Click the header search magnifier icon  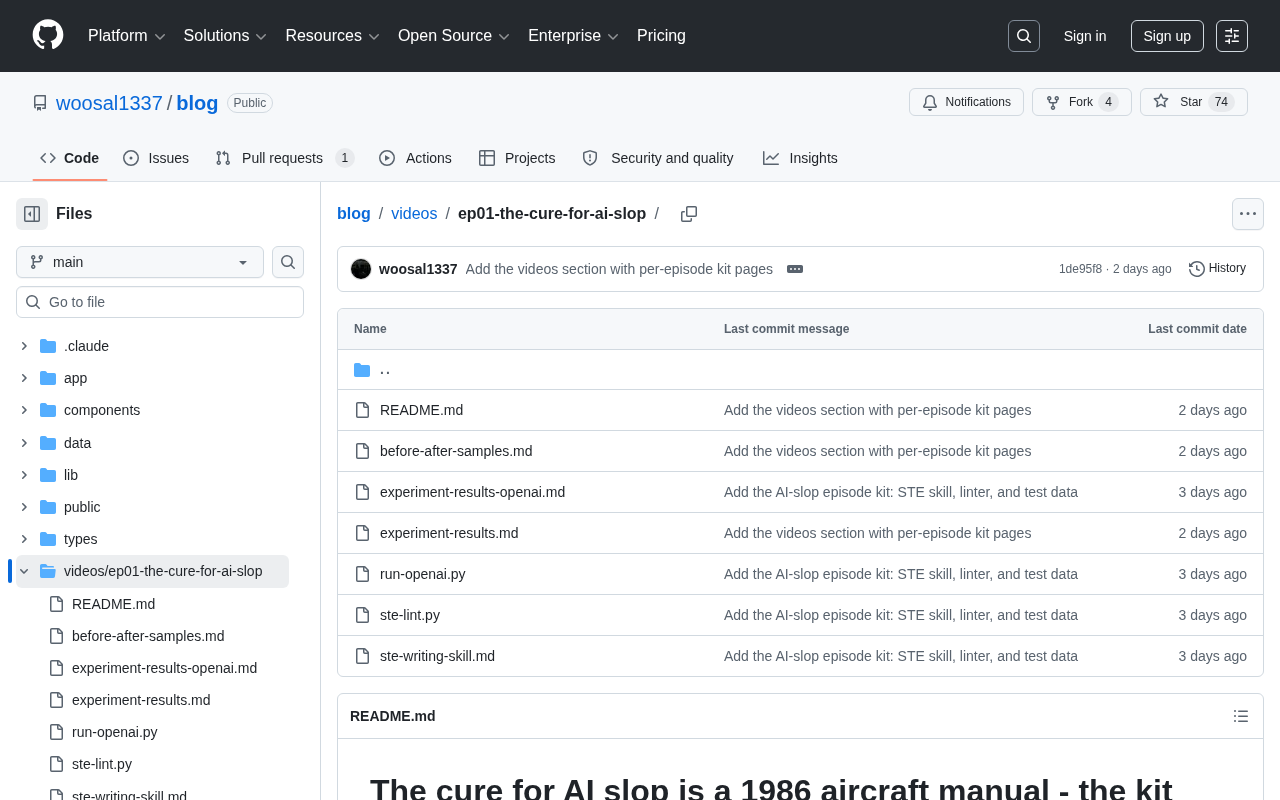tap(1024, 36)
